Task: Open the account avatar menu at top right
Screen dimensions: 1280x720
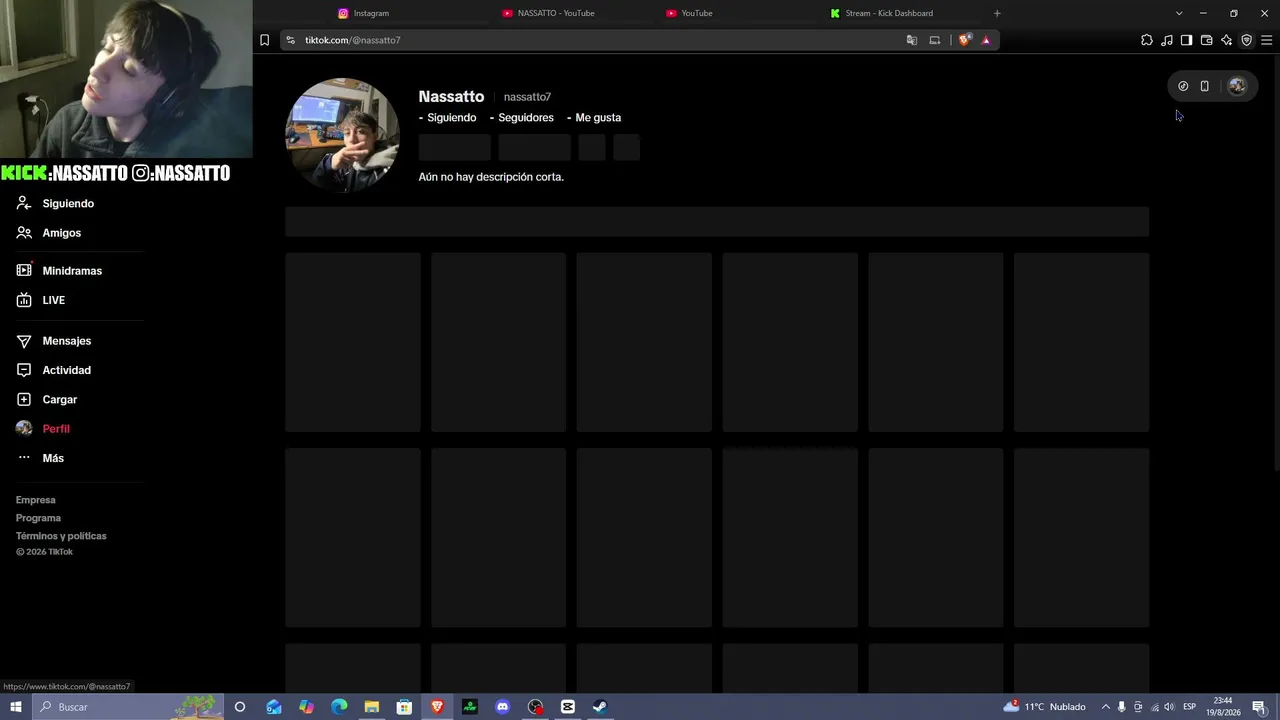Action: click(x=1237, y=86)
